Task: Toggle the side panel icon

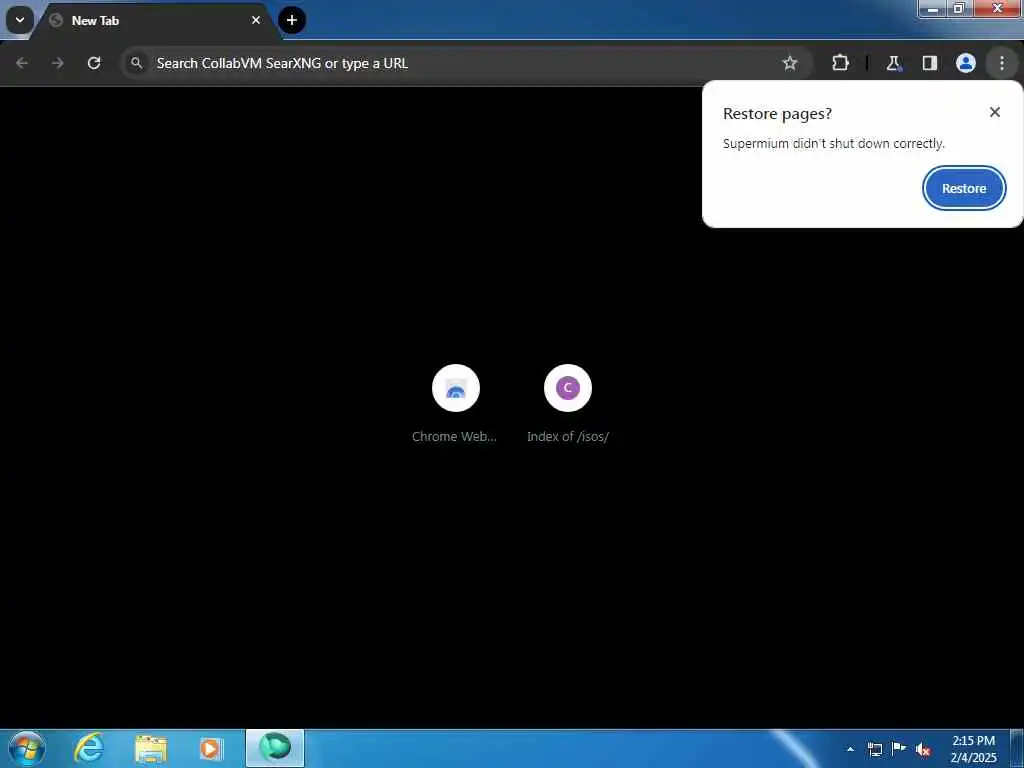Action: (x=930, y=63)
